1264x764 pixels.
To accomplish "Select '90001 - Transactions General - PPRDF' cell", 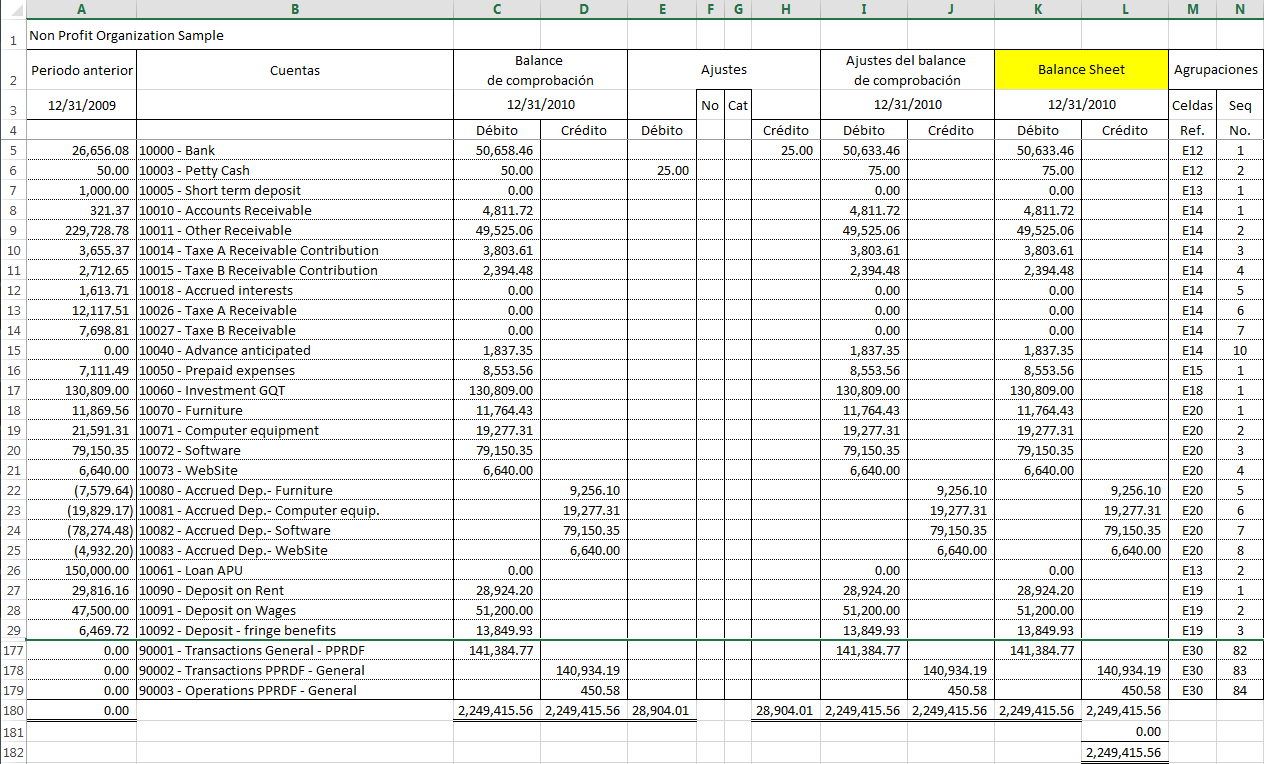I will (294, 650).
